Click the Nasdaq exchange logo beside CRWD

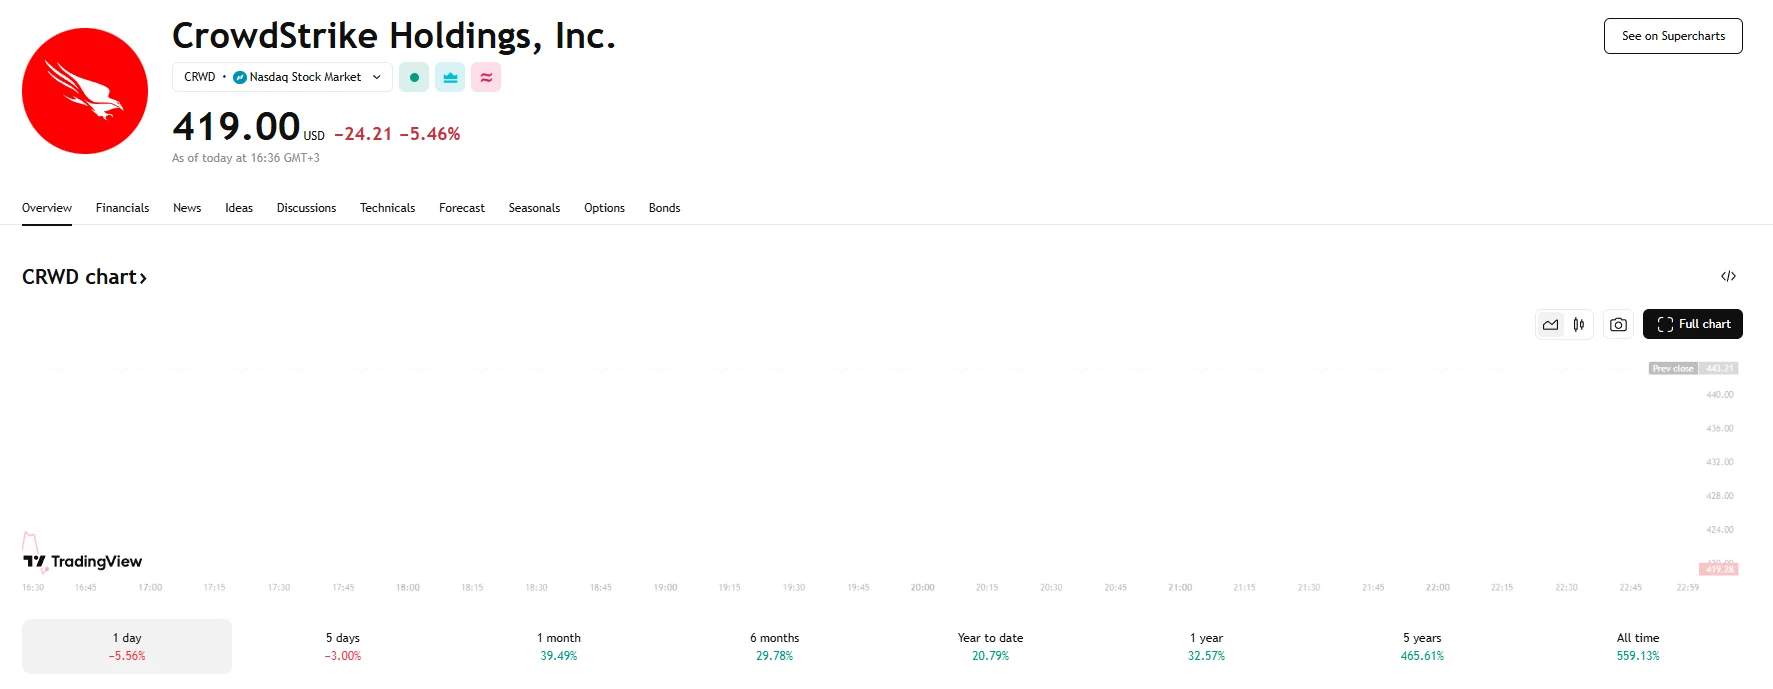pos(239,76)
